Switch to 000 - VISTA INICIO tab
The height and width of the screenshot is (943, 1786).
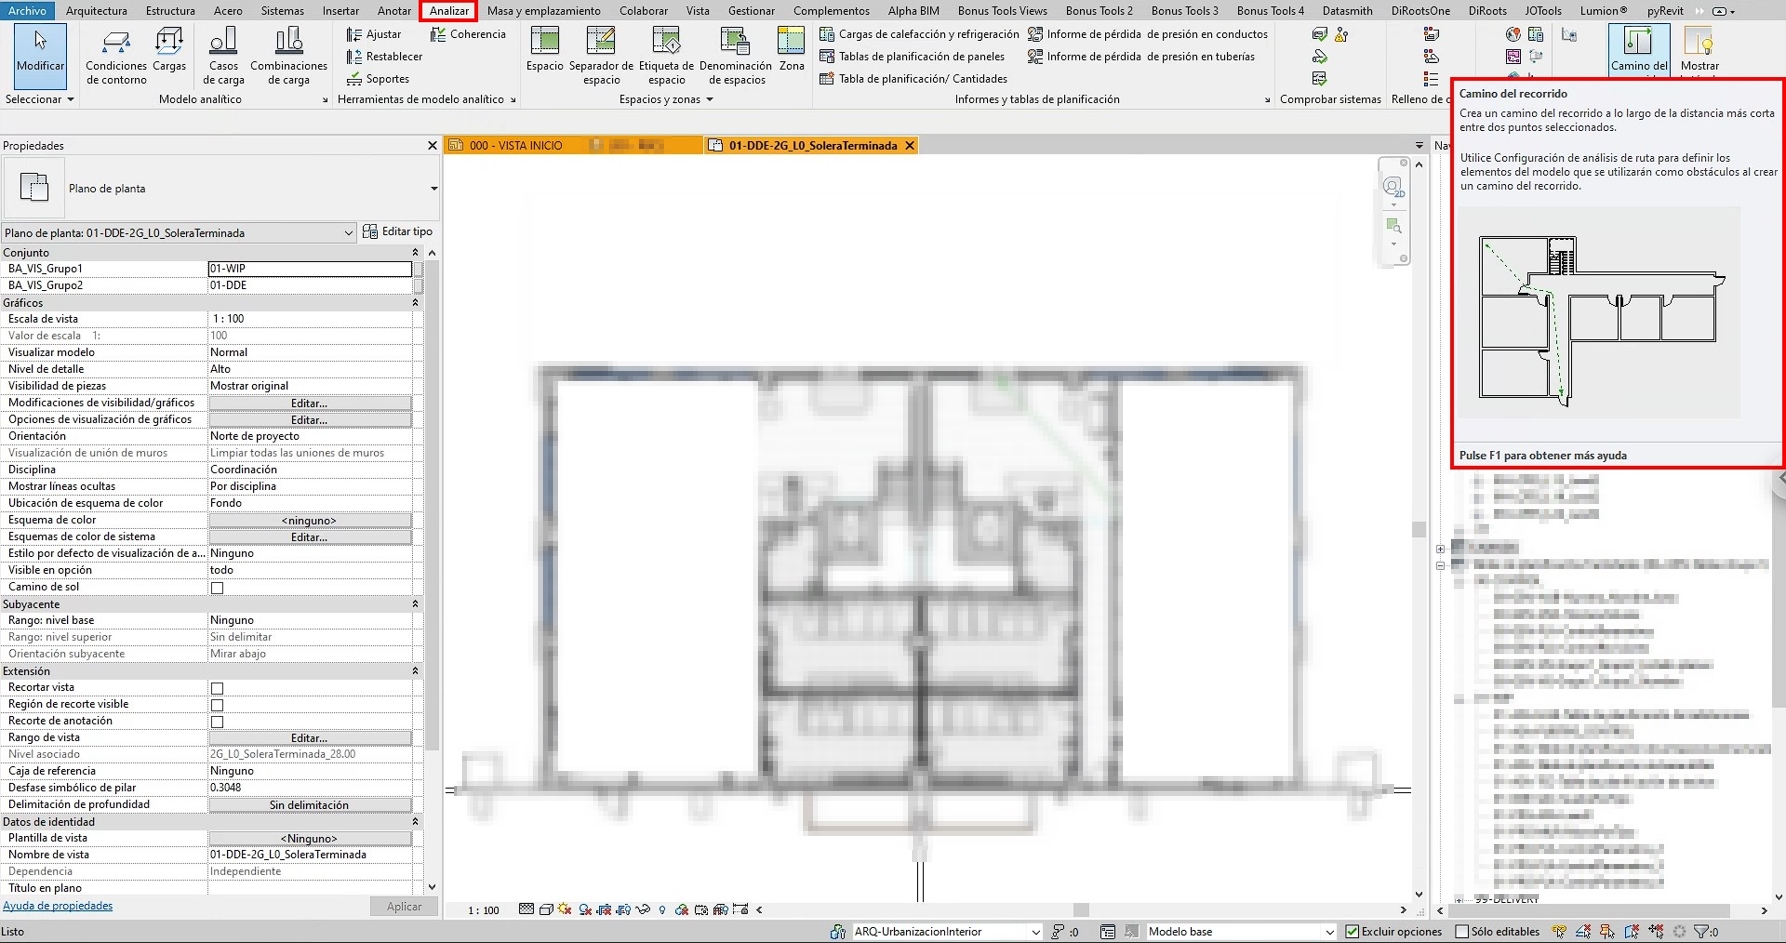516,146
